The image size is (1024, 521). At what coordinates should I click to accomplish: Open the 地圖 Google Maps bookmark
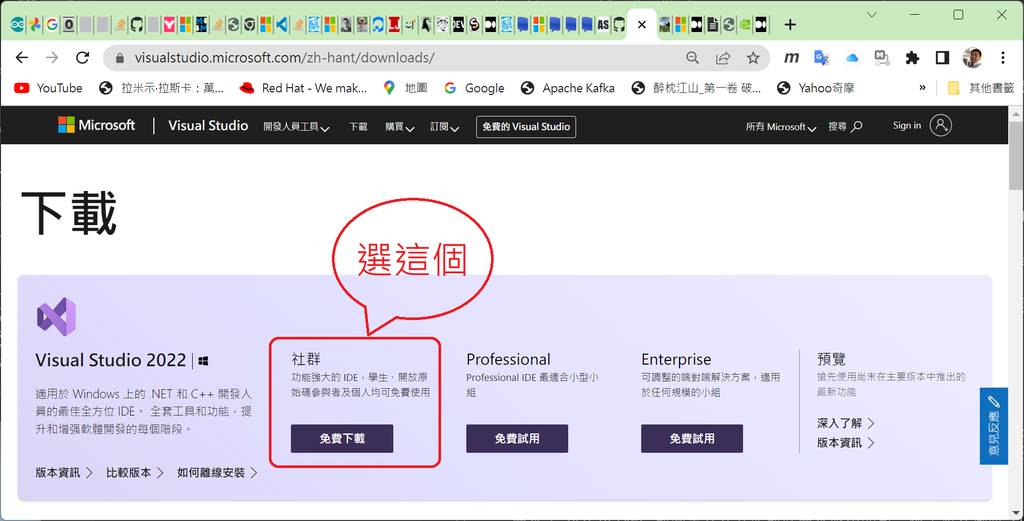[x=406, y=88]
